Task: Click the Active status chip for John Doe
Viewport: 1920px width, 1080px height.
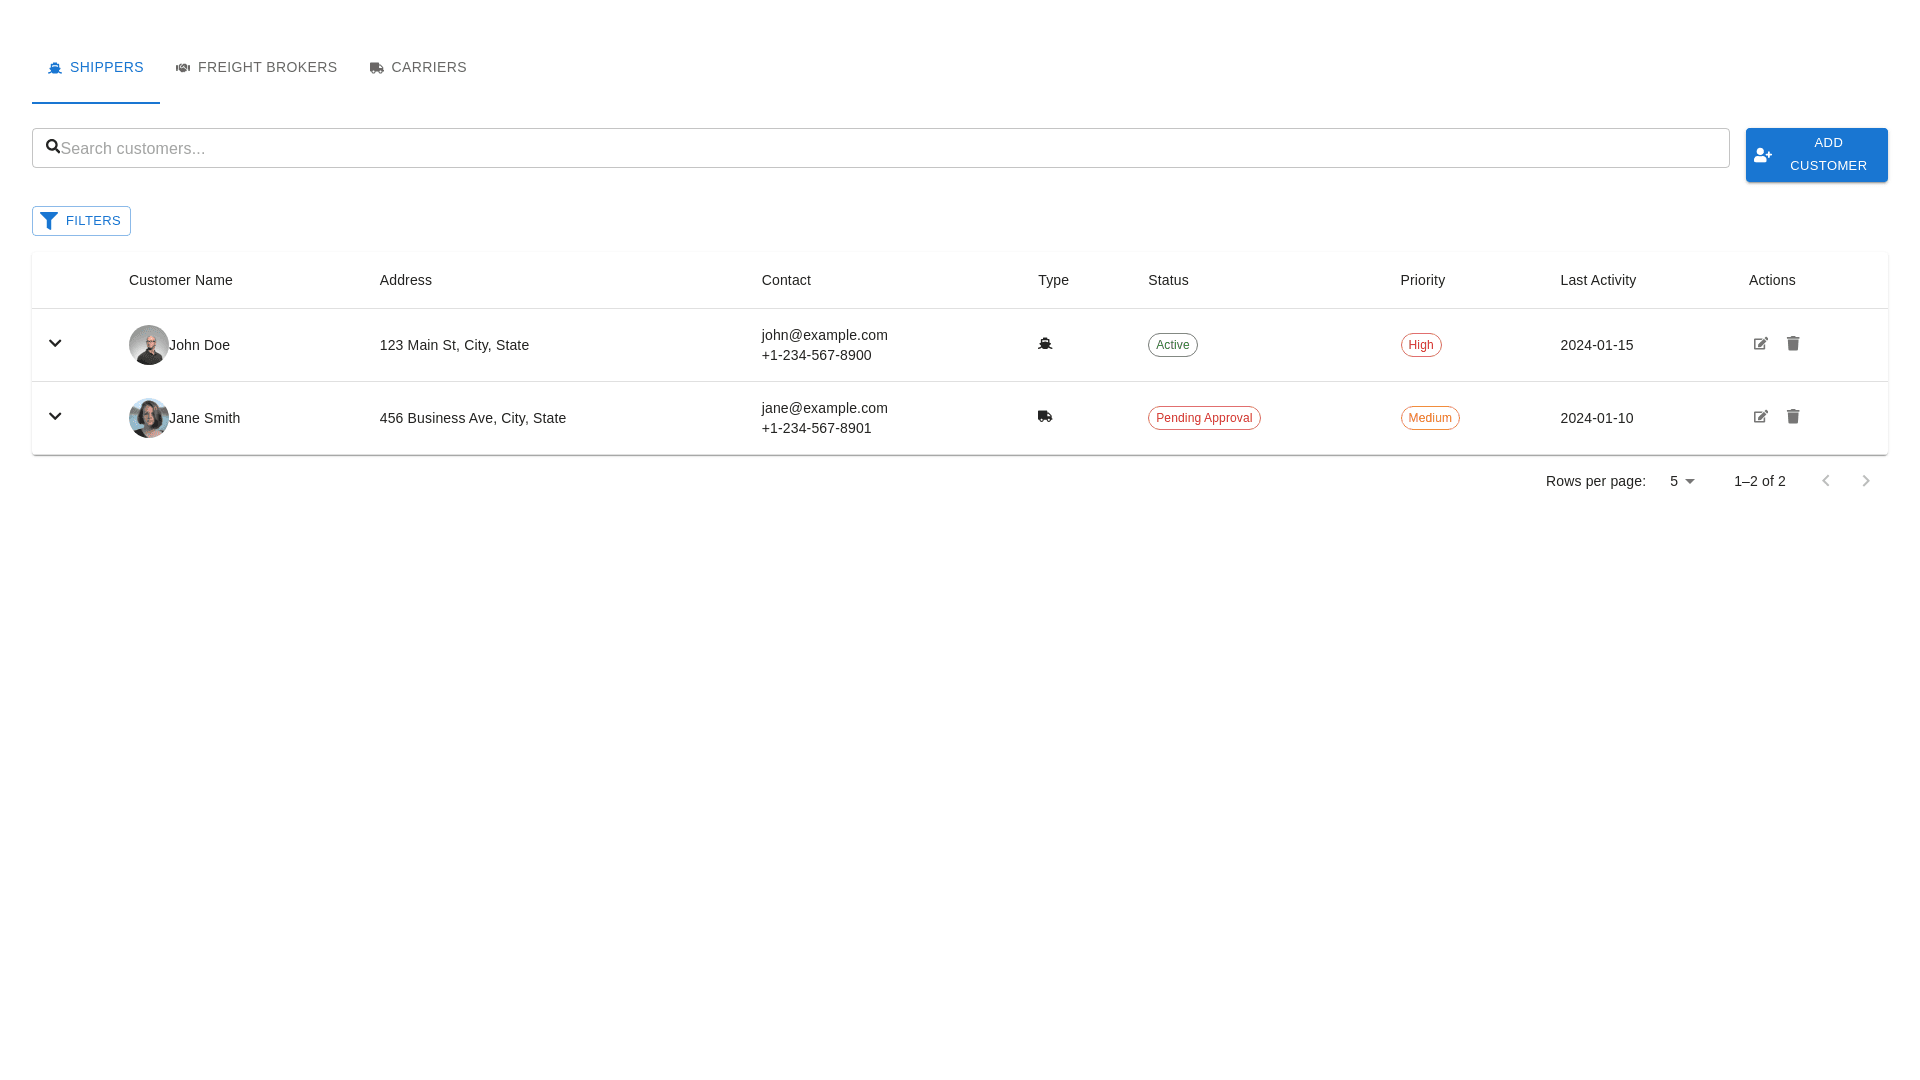Action: (1172, 344)
